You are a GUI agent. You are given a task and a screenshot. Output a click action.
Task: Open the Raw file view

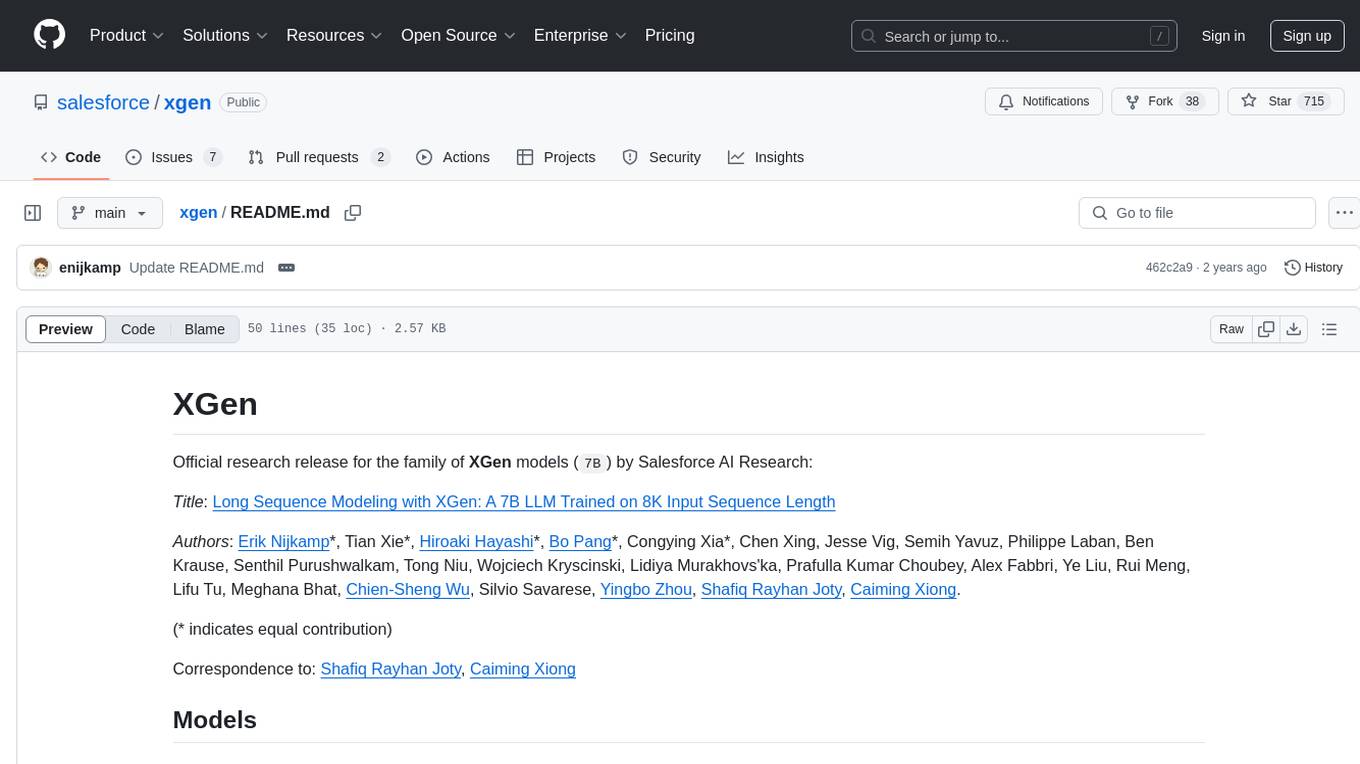[x=1231, y=329]
